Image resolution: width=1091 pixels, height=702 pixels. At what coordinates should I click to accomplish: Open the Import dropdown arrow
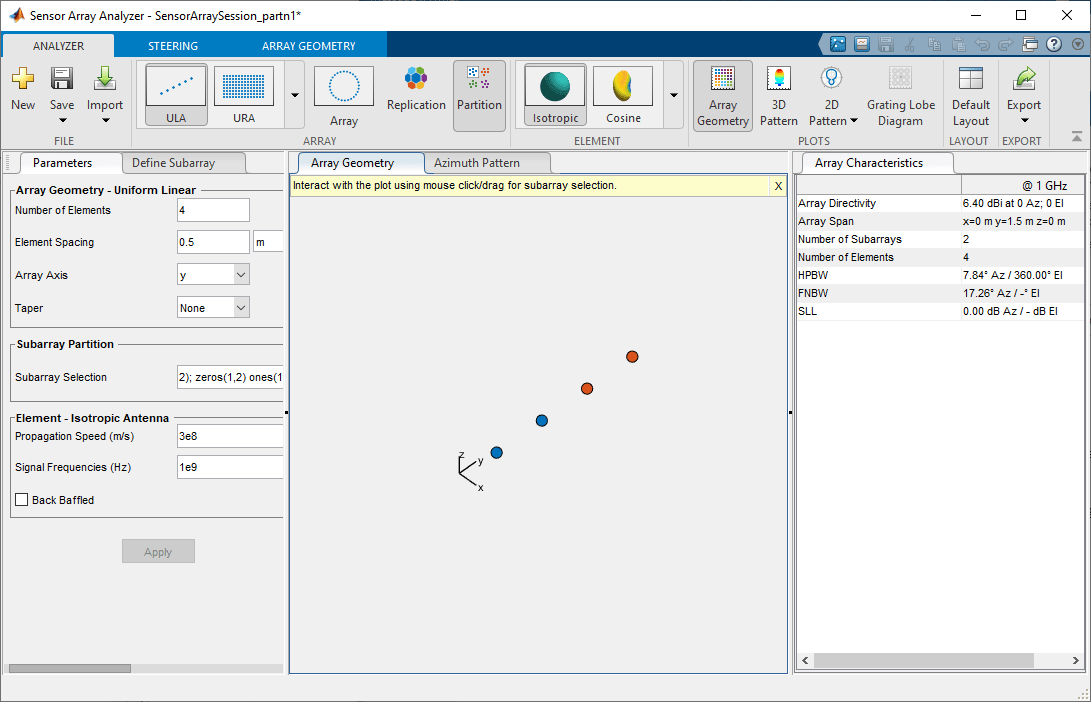(106, 120)
